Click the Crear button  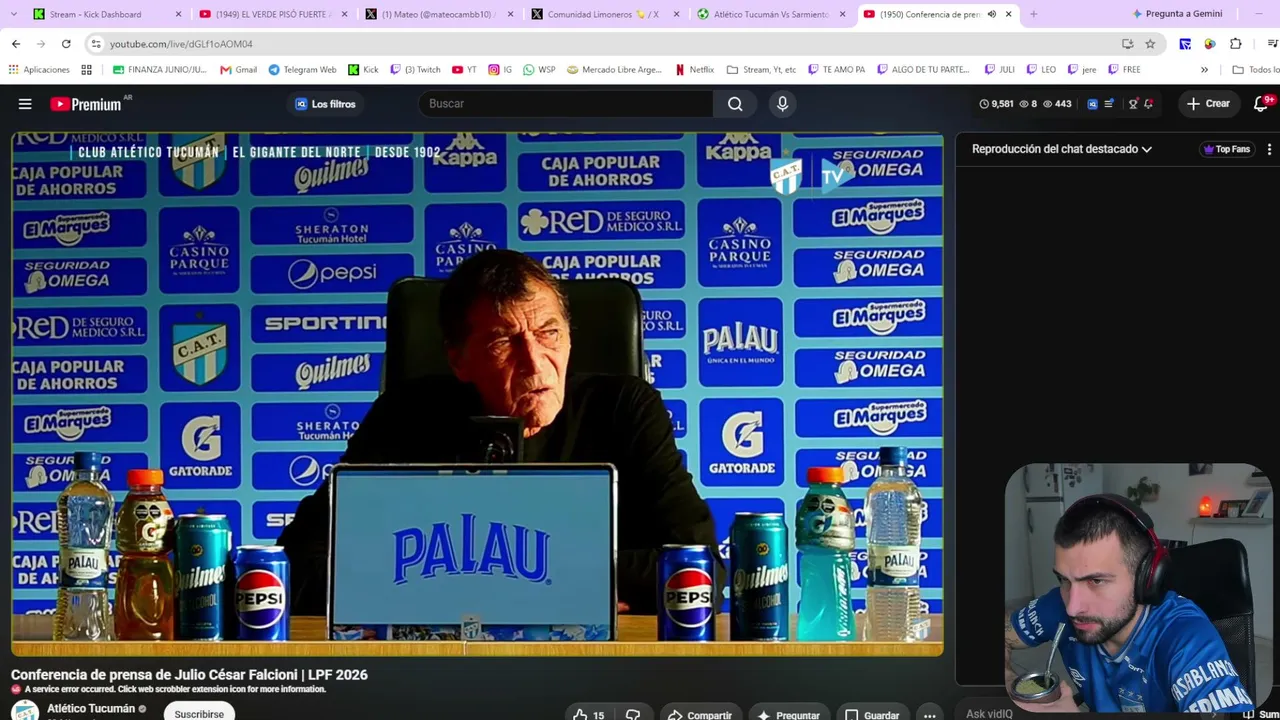[1208, 104]
